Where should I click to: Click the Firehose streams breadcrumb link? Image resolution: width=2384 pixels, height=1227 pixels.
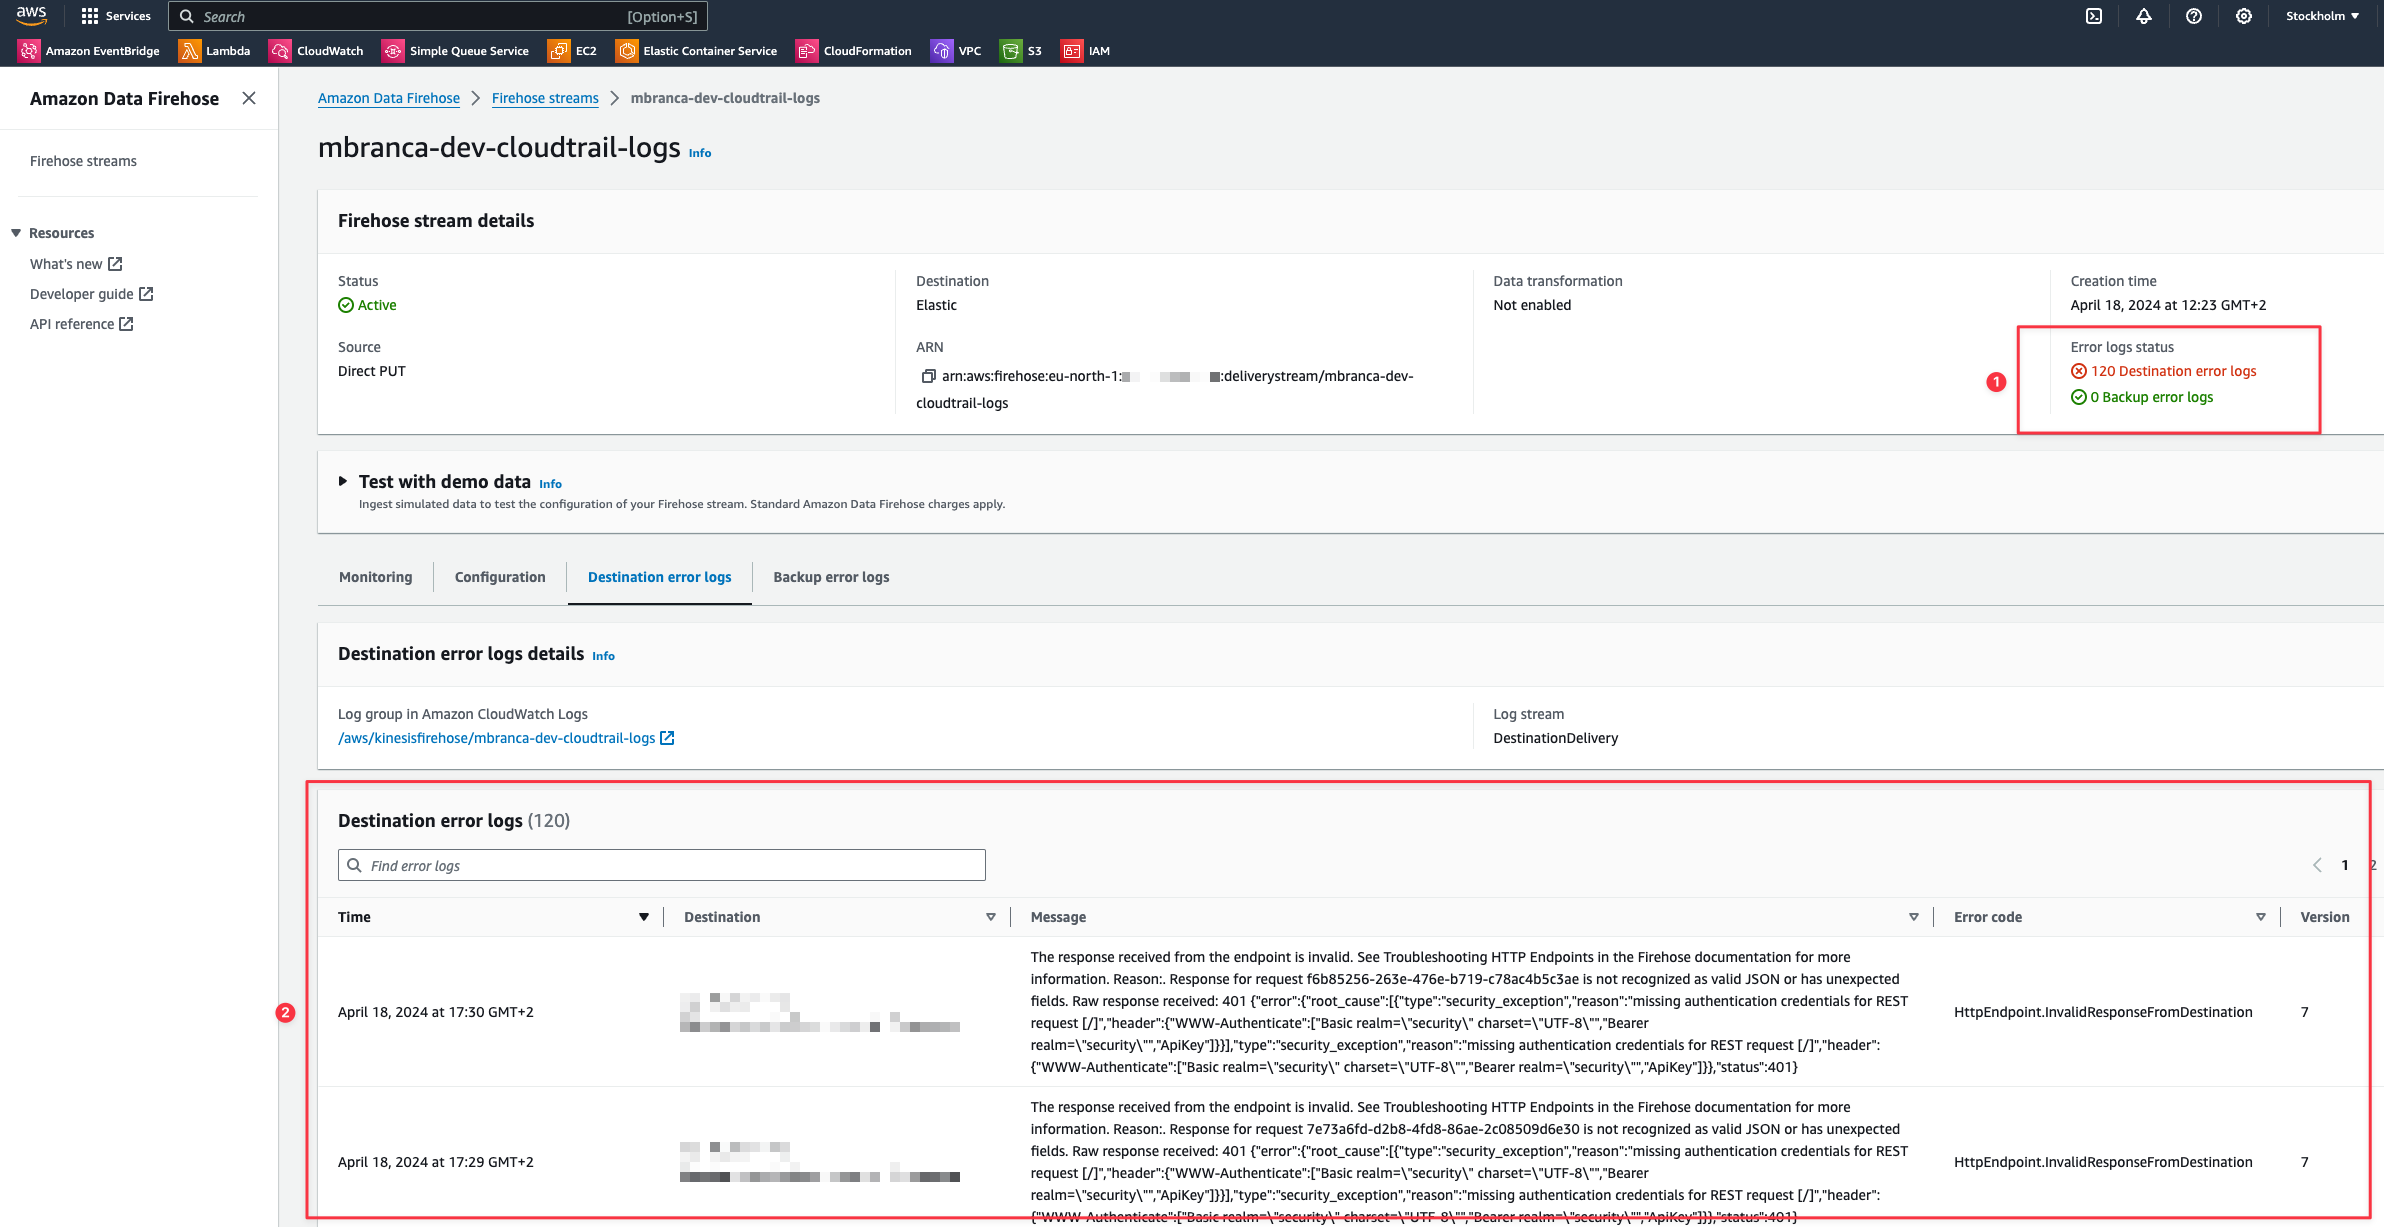[544, 97]
